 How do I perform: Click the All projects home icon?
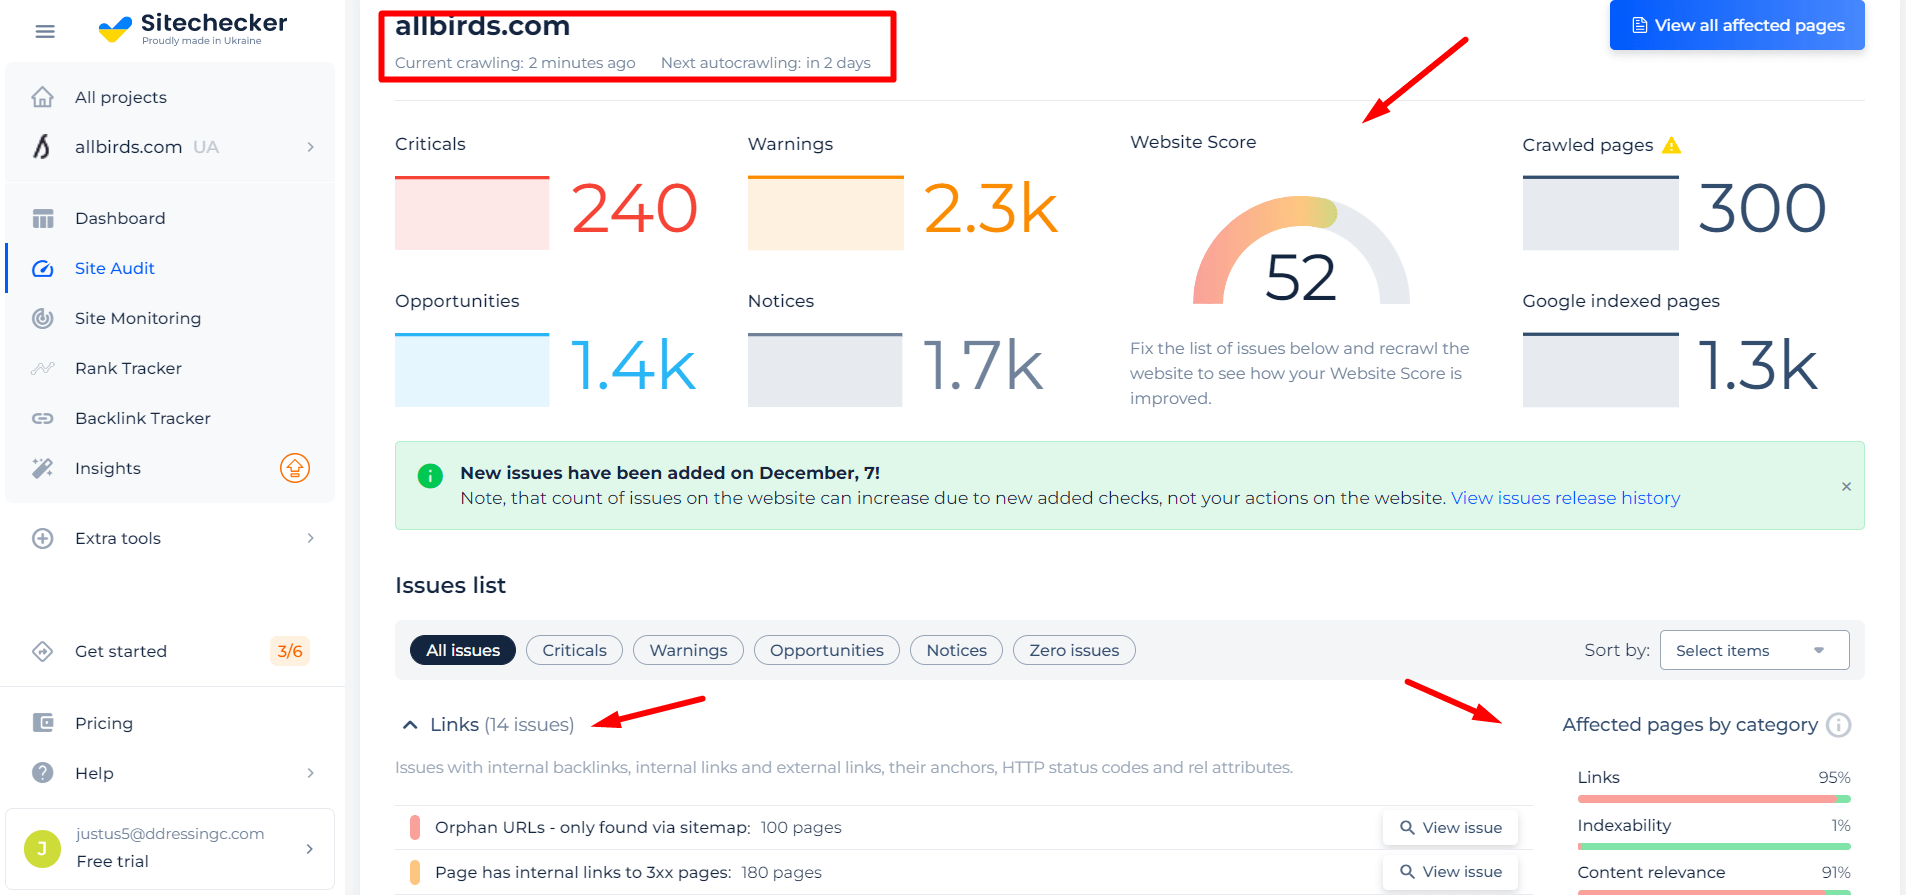tap(42, 97)
